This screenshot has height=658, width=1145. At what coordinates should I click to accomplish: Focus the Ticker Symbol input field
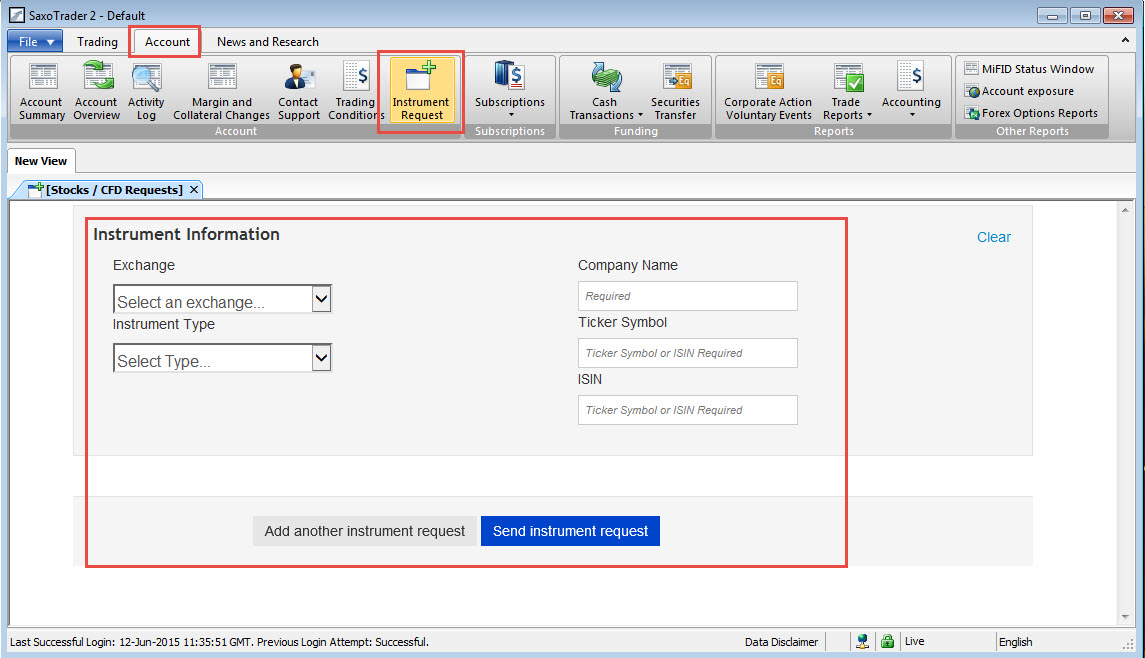pos(688,353)
